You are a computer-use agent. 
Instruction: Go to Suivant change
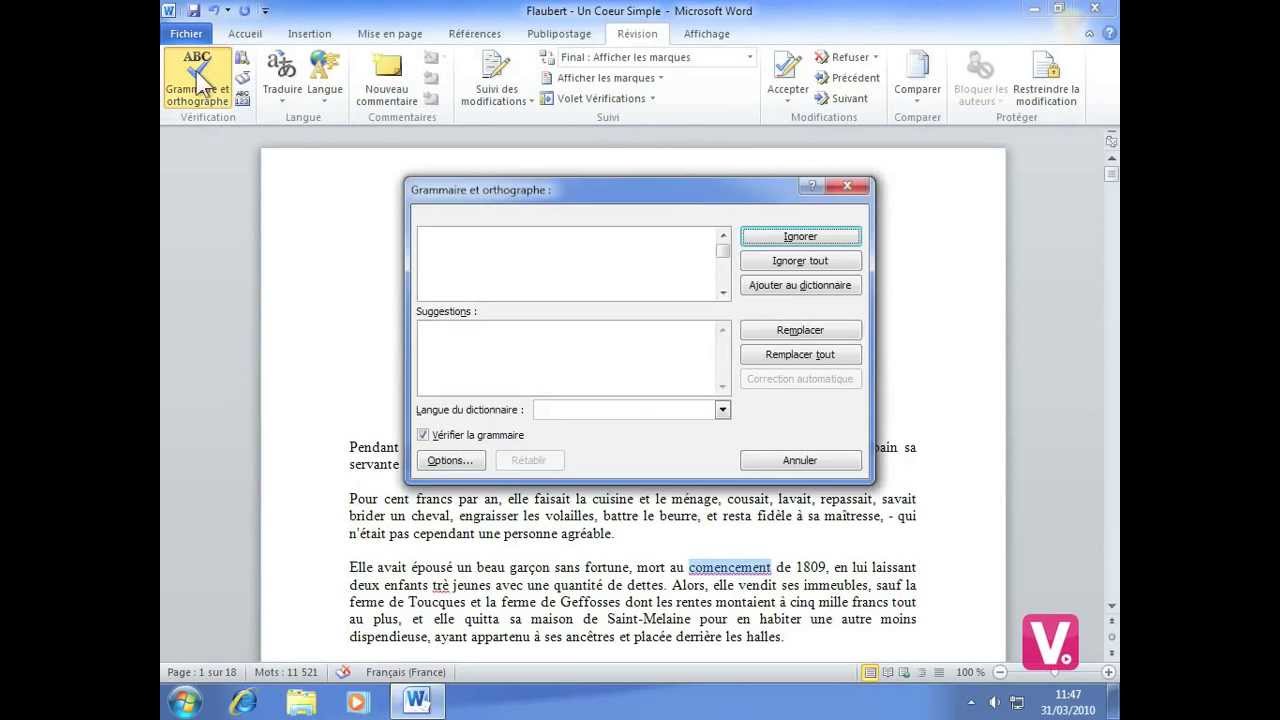841,98
